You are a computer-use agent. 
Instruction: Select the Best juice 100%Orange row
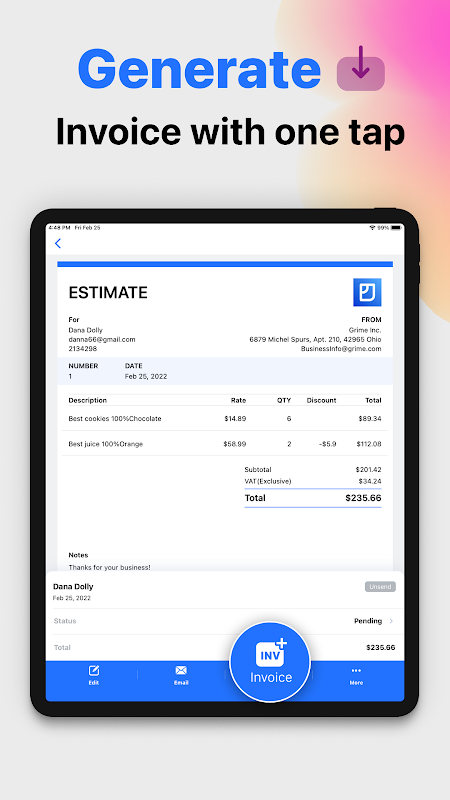(x=224, y=444)
